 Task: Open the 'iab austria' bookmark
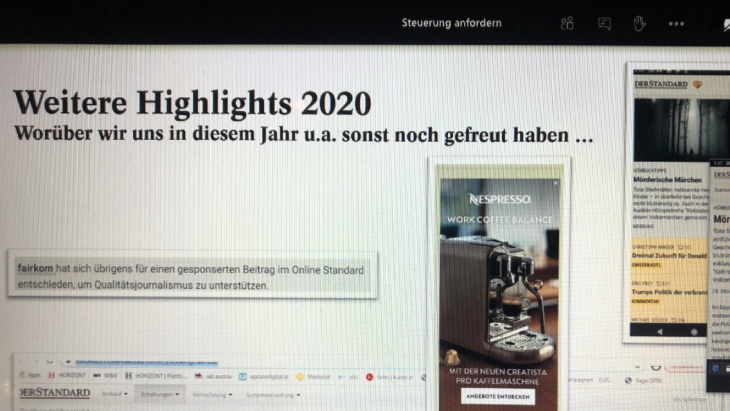click(x=216, y=377)
